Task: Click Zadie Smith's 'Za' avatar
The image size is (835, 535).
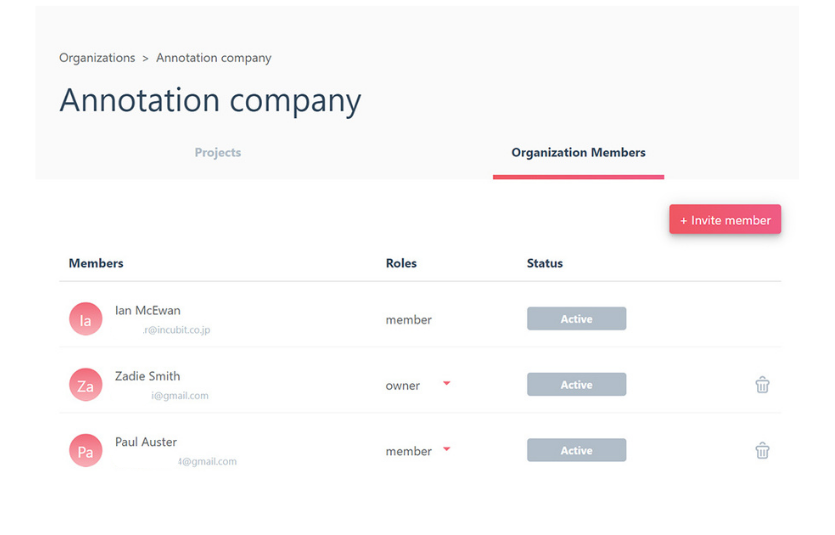Action: 85,385
